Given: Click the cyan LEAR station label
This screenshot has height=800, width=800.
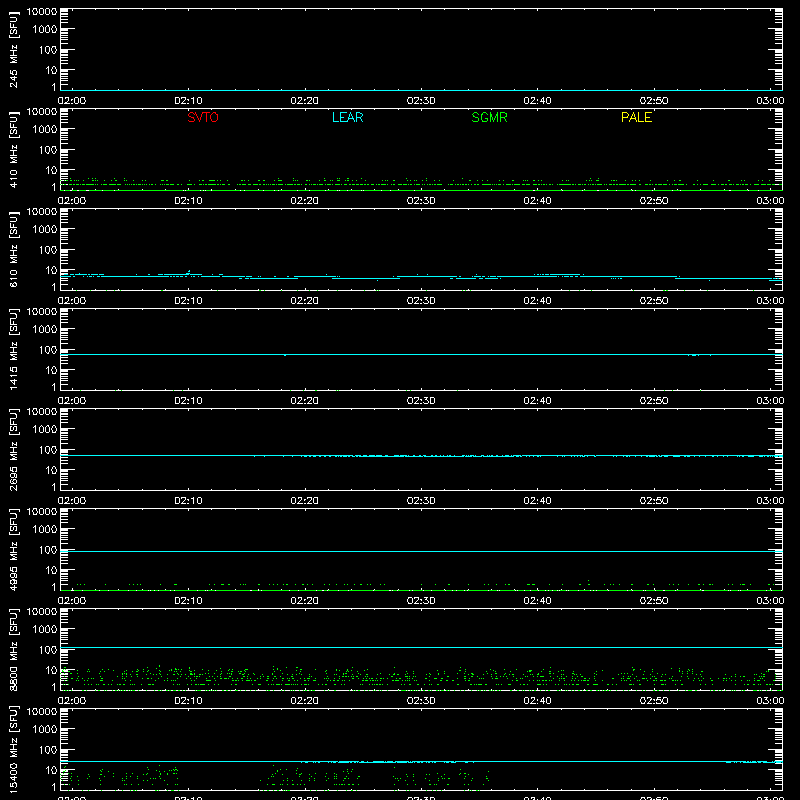Looking at the screenshot, I should (347, 117).
